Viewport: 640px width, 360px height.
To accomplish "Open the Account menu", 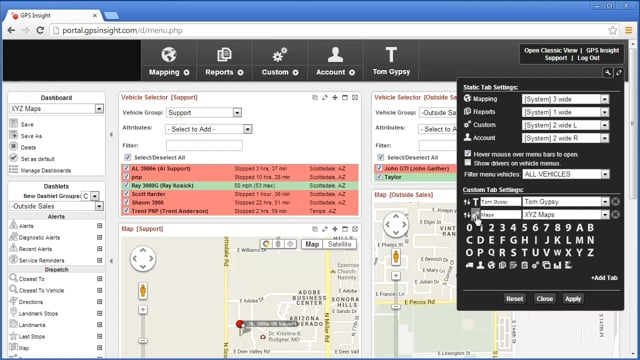I will (335, 61).
